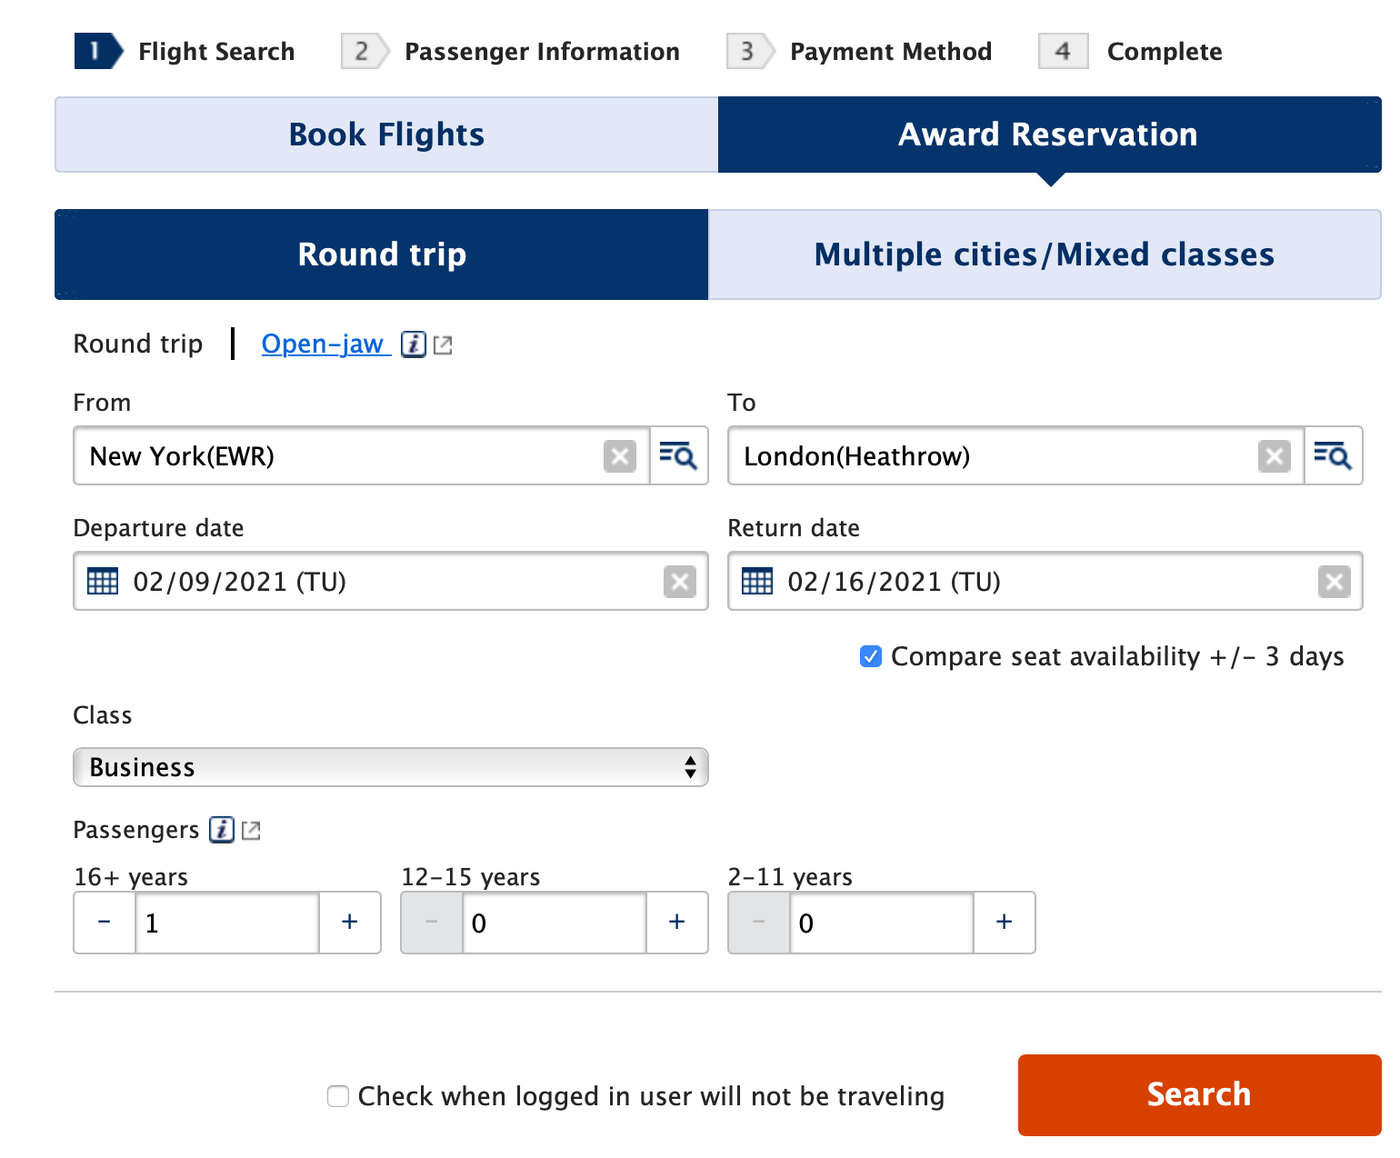Clear the departure date field
Image resolution: width=1400 pixels, height=1158 pixels.
coord(680,581)
